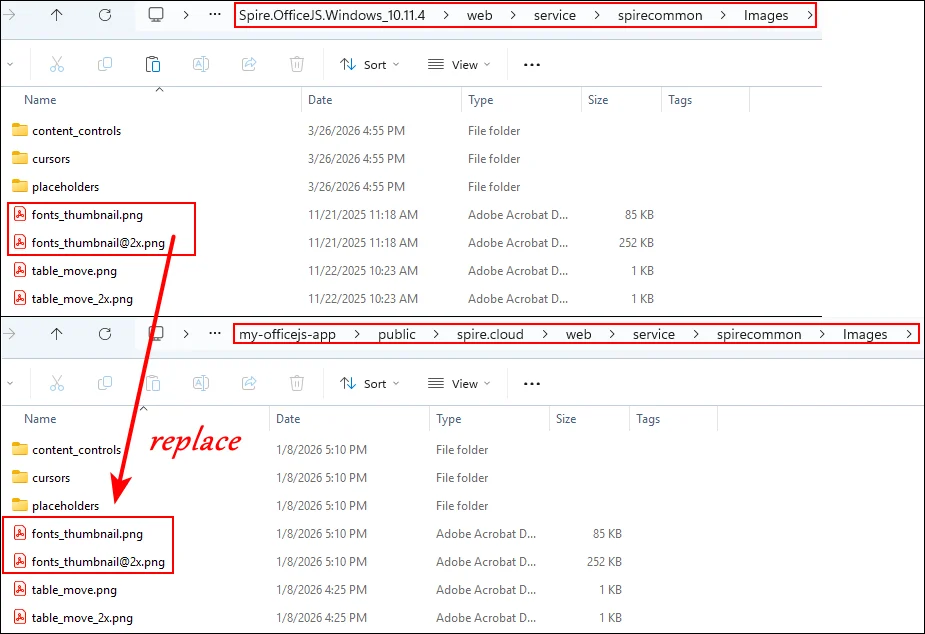Open See more options in the Spire.OfficeJS toolbar
The width and height of the screenshot is (925, 634).
tap(532, 65)
